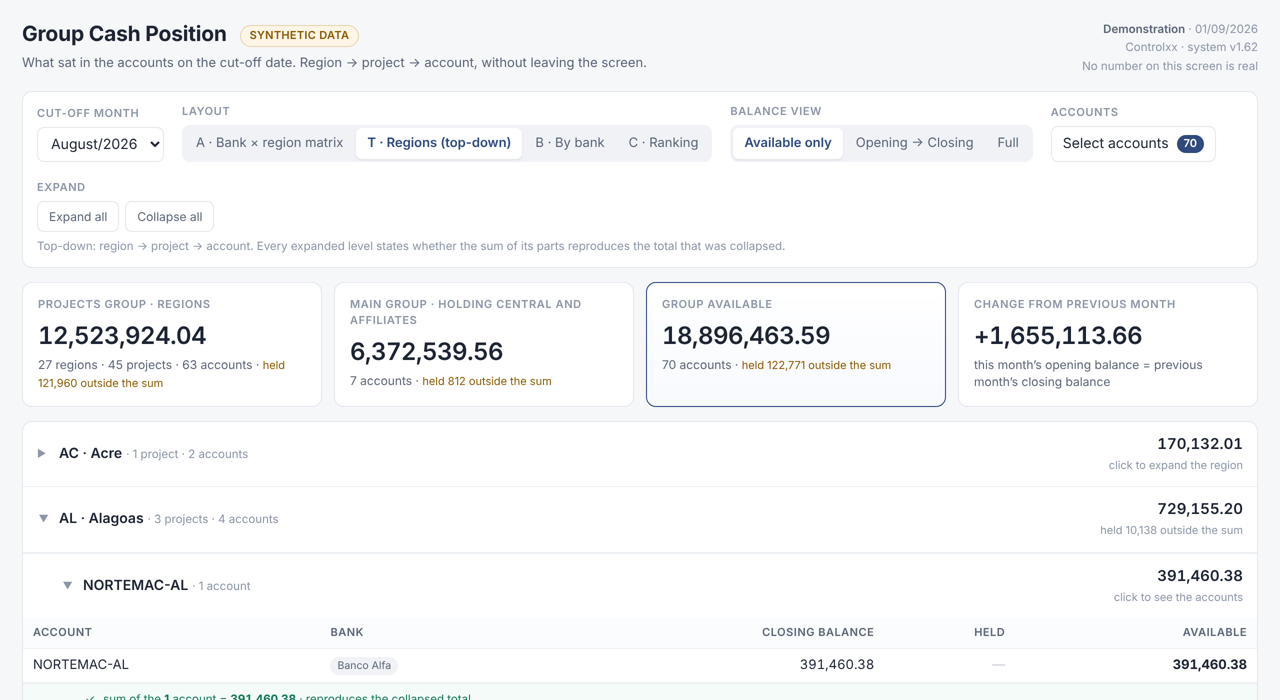
Task: Click the 70 accounts count badge
Action: click(1190, 144)
